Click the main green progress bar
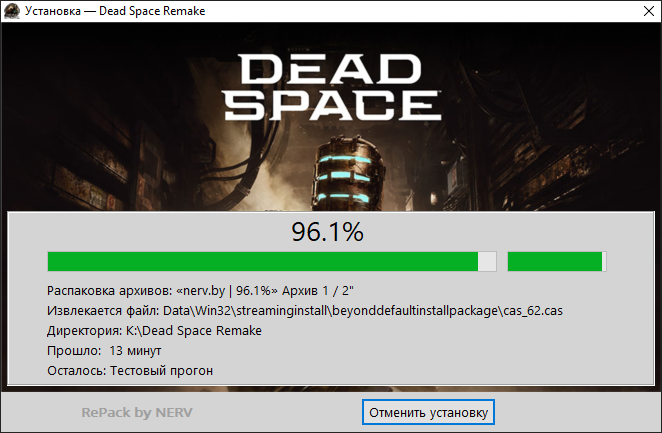The width and height of the screenshot is (662, 433). 272,262
